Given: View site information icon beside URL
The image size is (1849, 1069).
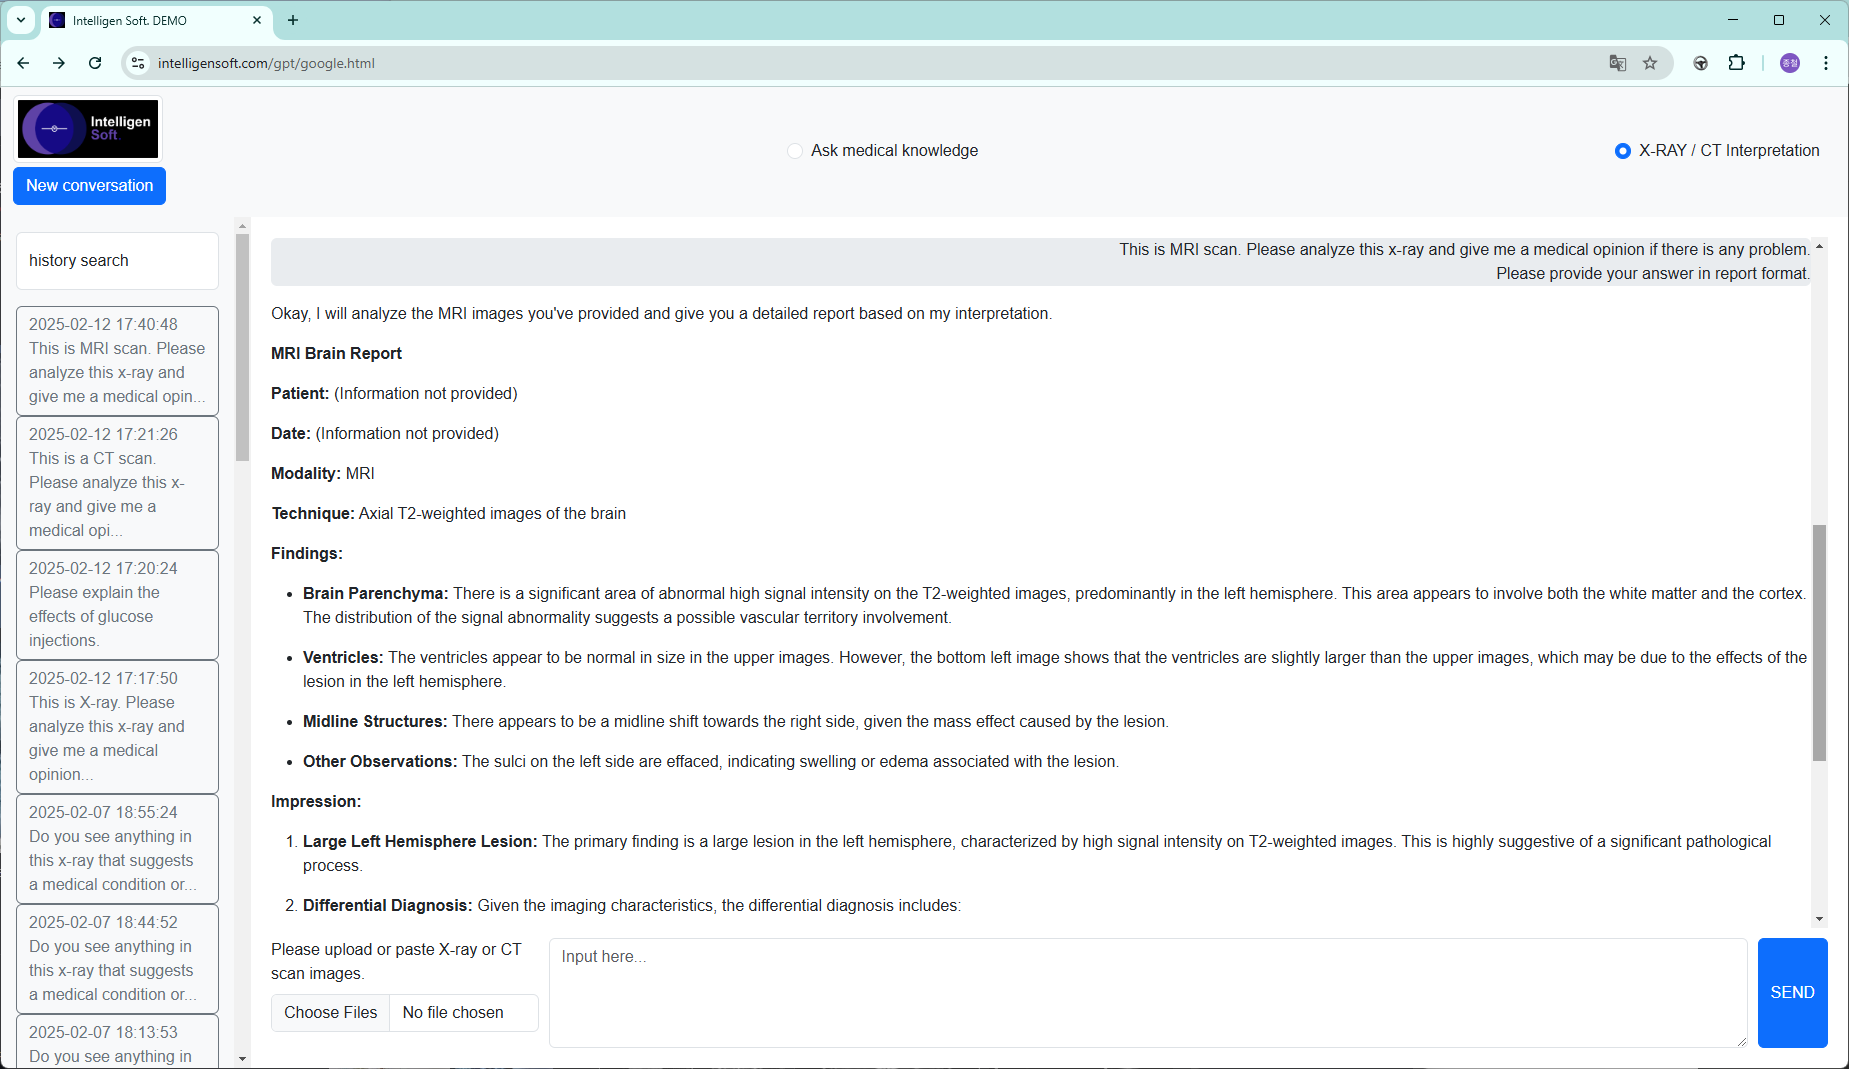Looking at the screenshot, I should [138, 63].
